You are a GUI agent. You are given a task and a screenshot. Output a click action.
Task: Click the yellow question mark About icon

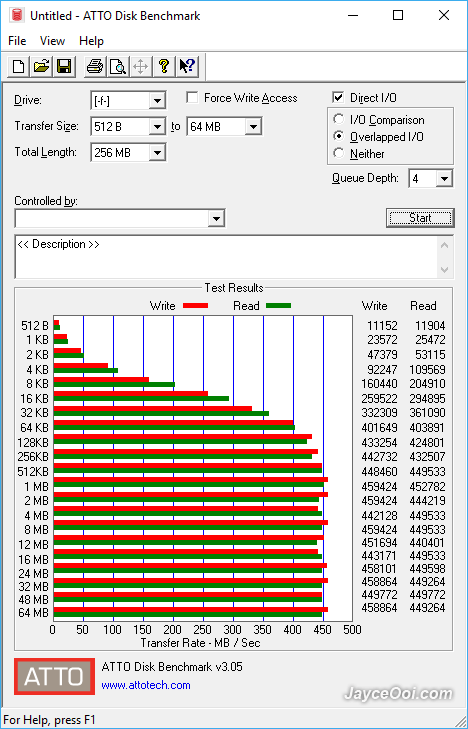click(x=164, y=66)
